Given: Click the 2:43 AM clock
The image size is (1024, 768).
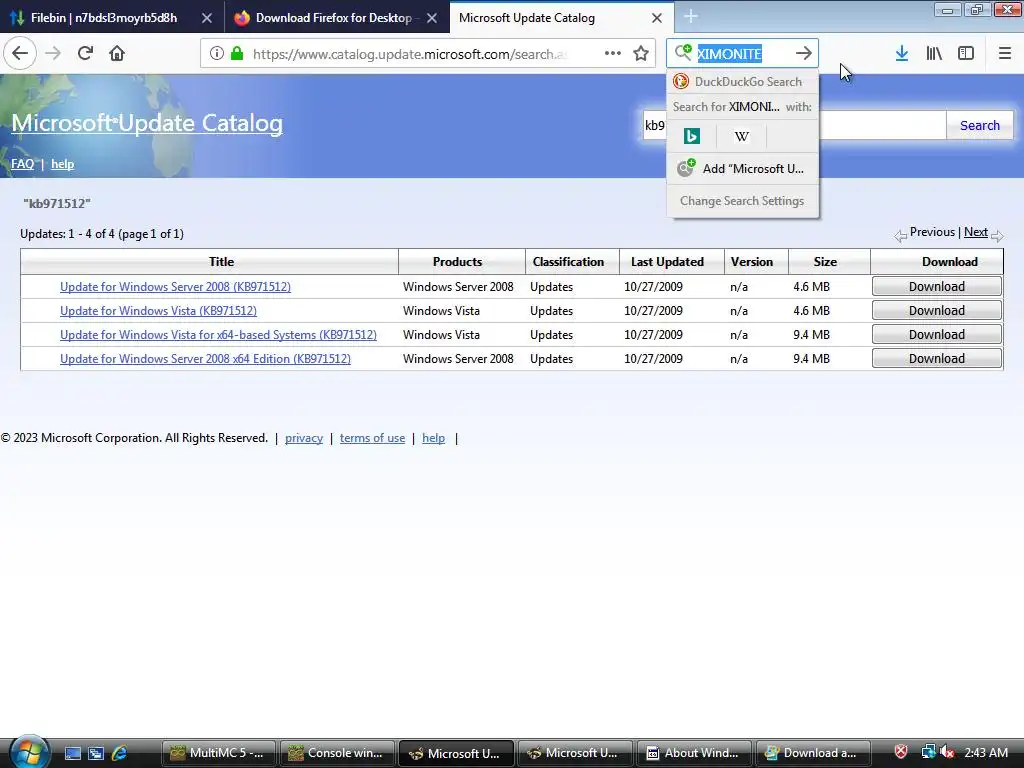Looking at the screenshot, I should (986, 753).
